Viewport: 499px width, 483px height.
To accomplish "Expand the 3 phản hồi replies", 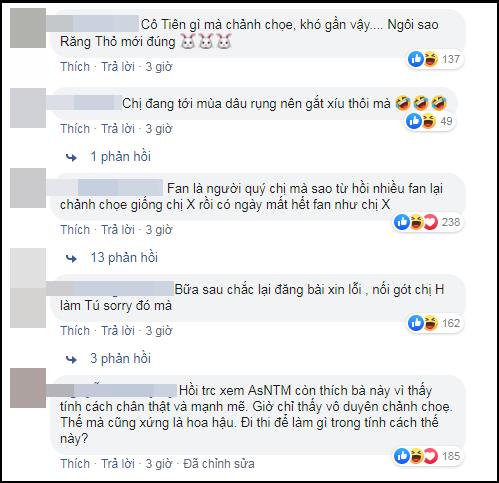I will pyautogui.click(x=120, y=359).
